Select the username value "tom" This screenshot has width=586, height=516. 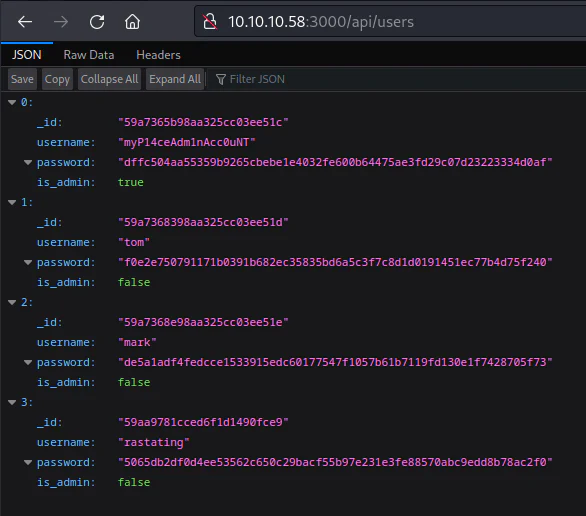pos(134,242)
